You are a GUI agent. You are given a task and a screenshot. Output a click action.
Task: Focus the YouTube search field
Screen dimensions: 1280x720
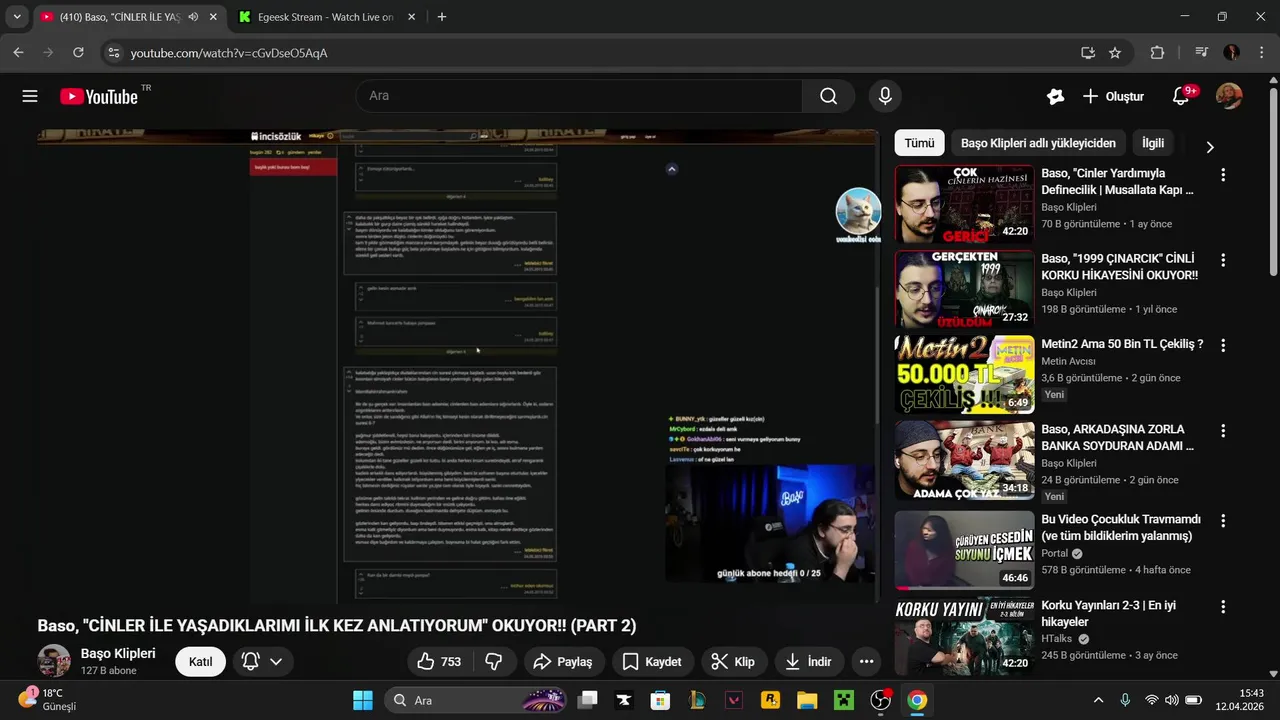(579, 96)
